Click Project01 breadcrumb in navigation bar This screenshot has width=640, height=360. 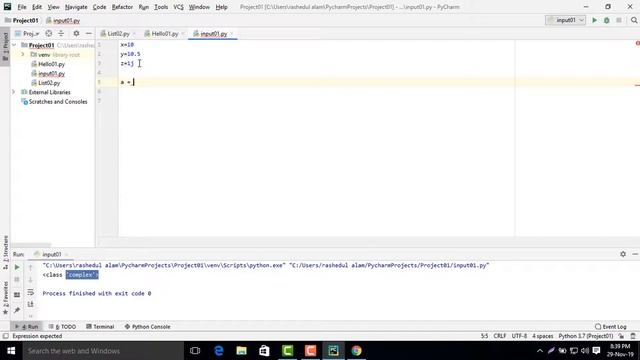(22, 20)
